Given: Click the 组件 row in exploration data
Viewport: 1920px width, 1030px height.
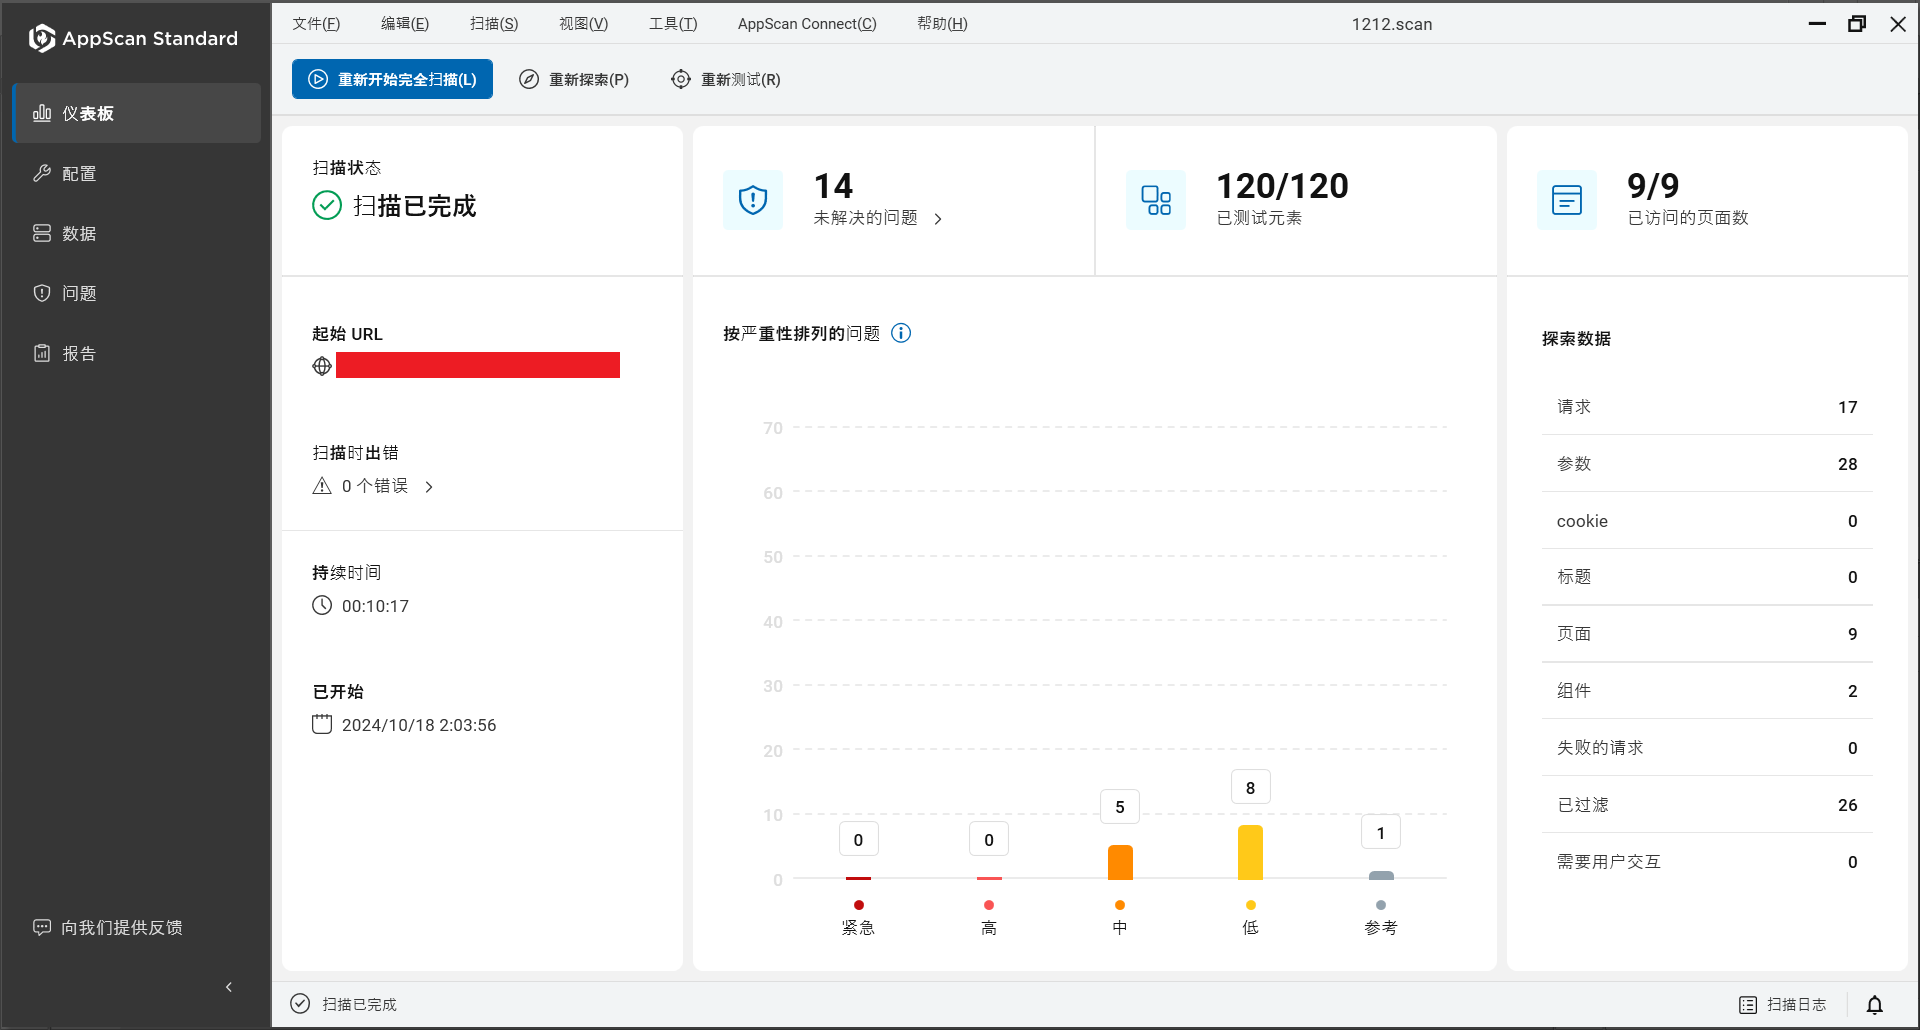Looking at the screenshot, I should 1707,691.
